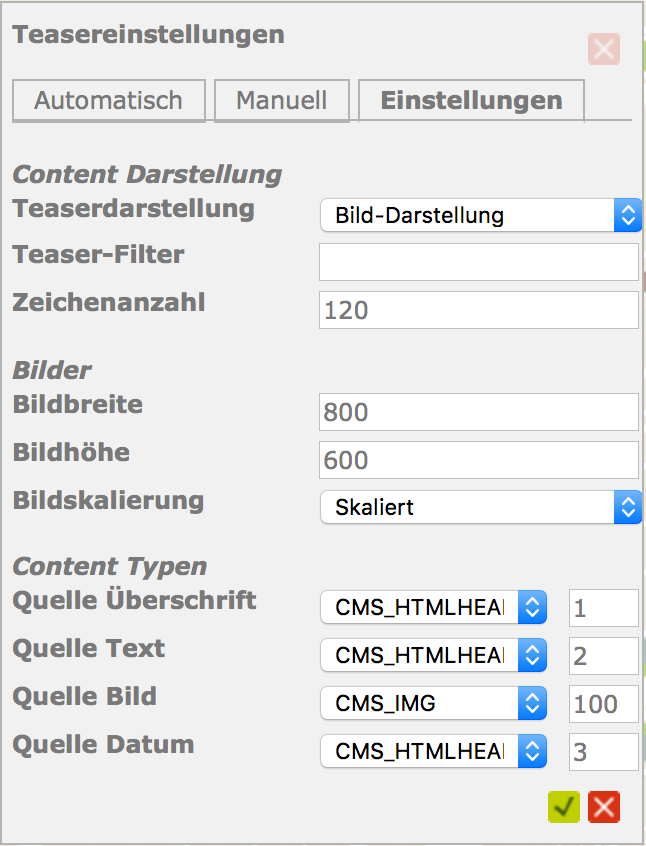Switch to the Automatisch tab
This screenshot has height=846, width=646.
point(108,100)
